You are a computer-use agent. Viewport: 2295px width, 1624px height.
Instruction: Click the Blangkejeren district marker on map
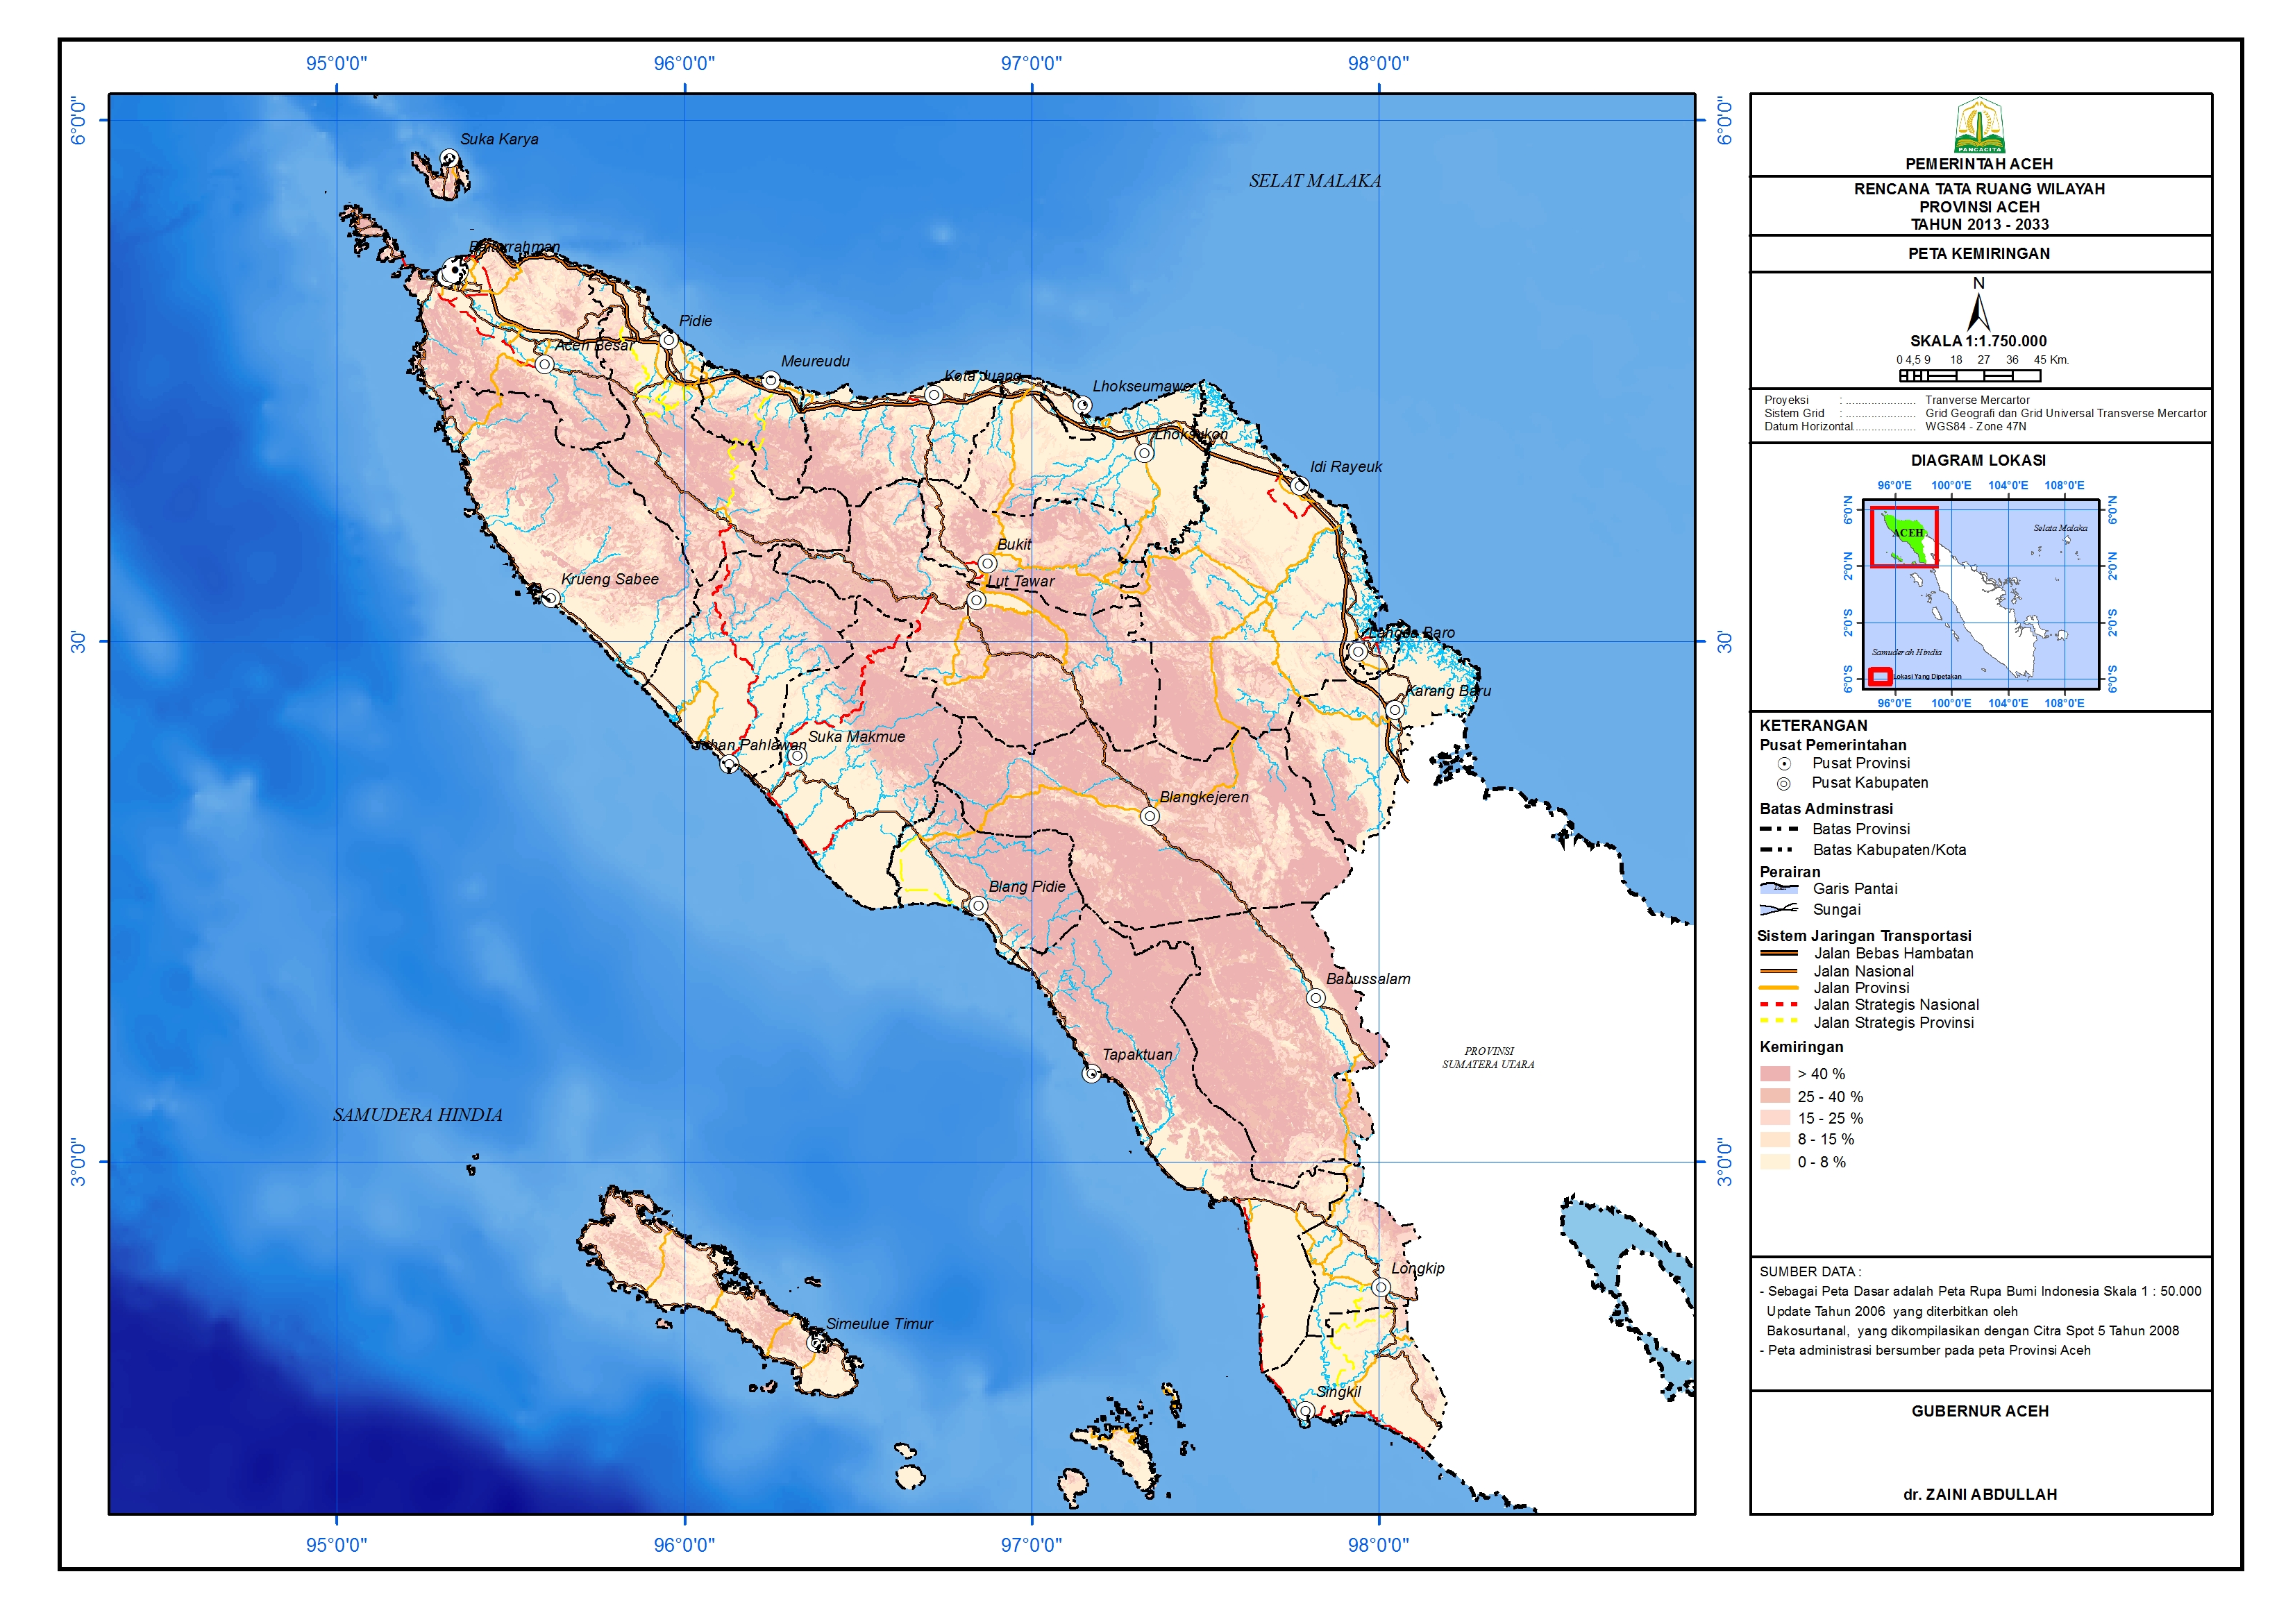click(1149, 816)
